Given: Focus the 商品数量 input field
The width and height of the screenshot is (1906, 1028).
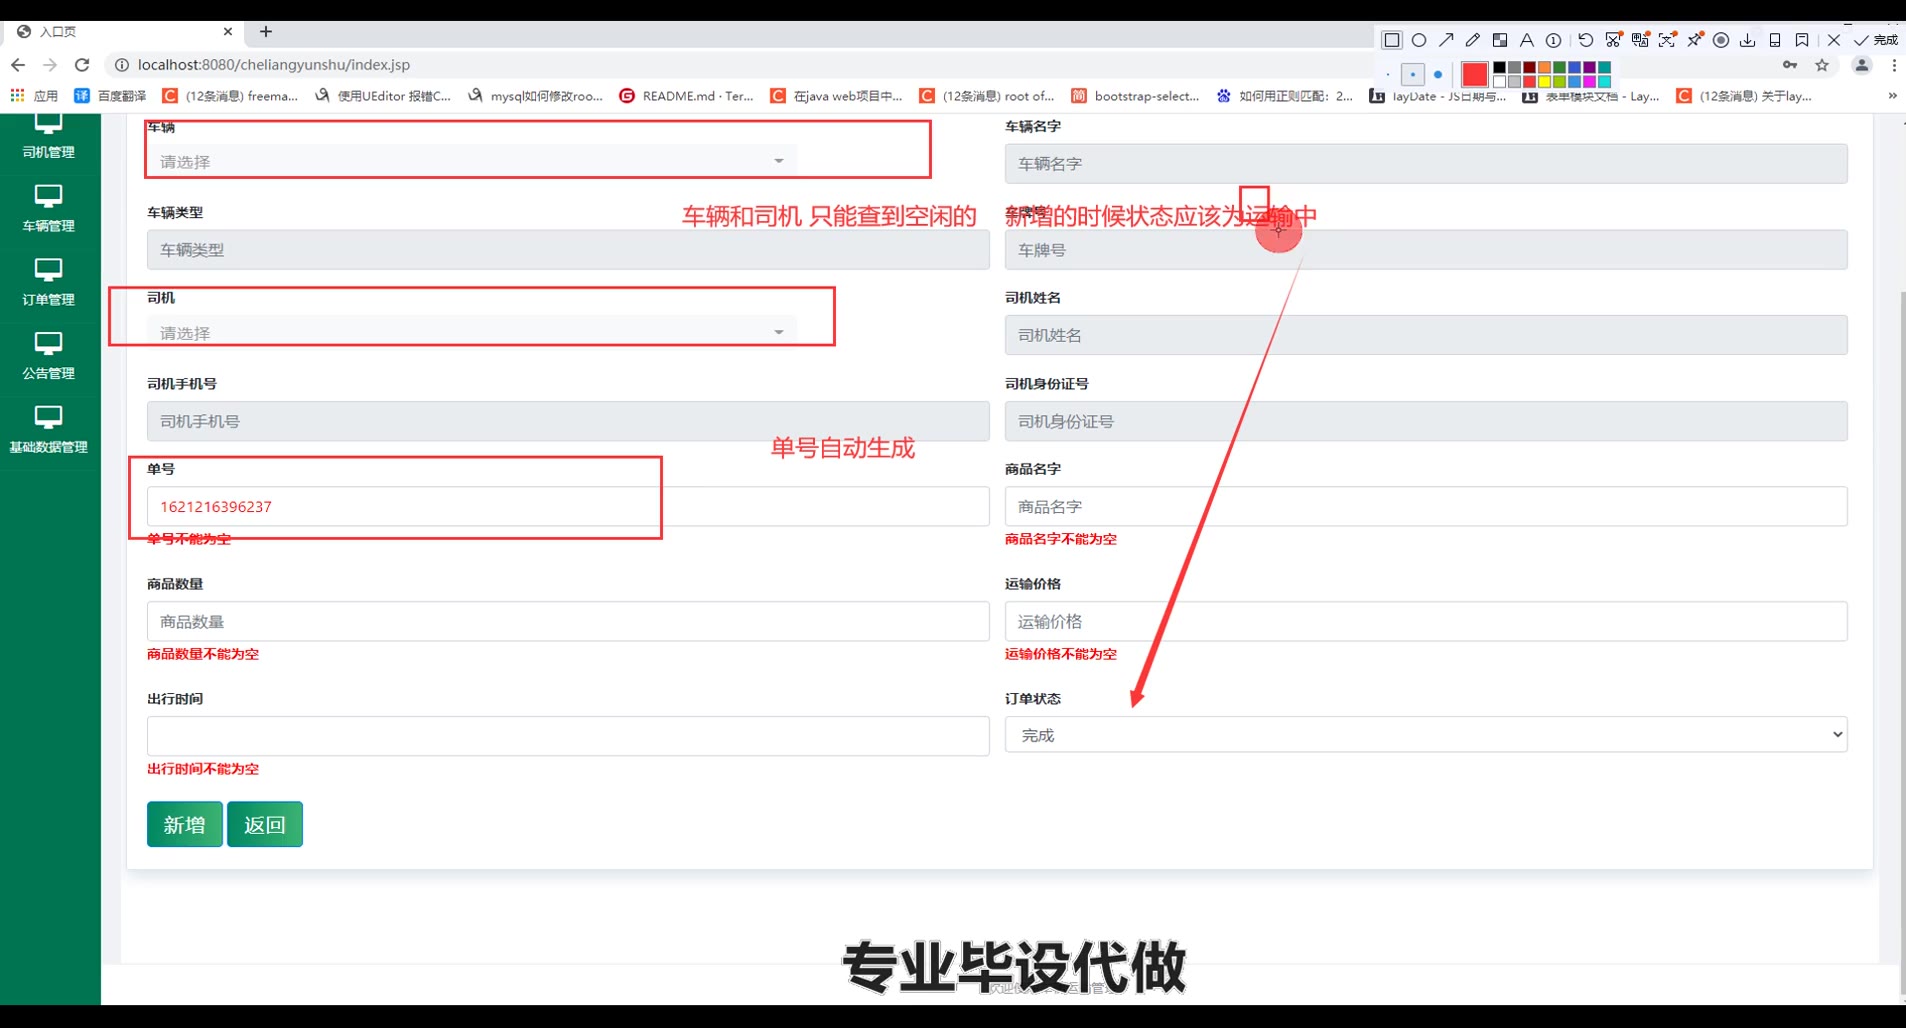Looking at the screenshot, I should 568,621.
